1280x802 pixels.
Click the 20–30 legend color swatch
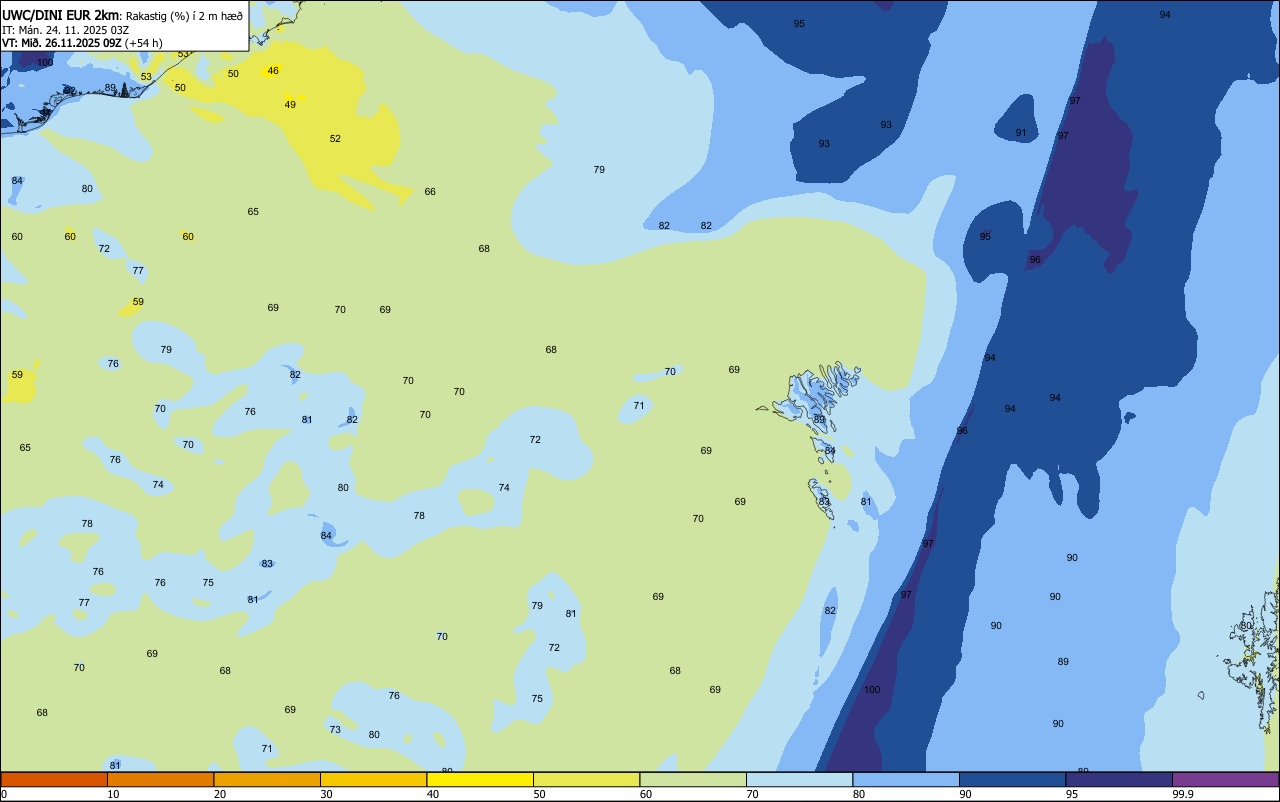click(267, 779)
